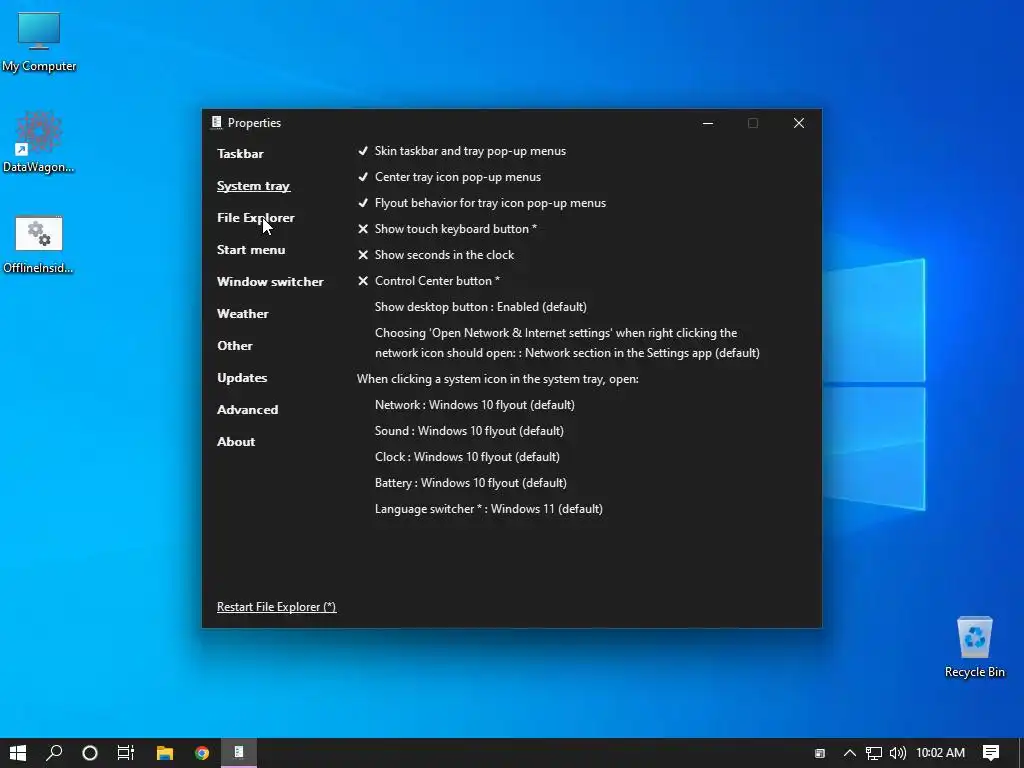Select the OfflineInsid... desktop file icon
Viewport: 1024px width, 768px height.
[39, 244]
